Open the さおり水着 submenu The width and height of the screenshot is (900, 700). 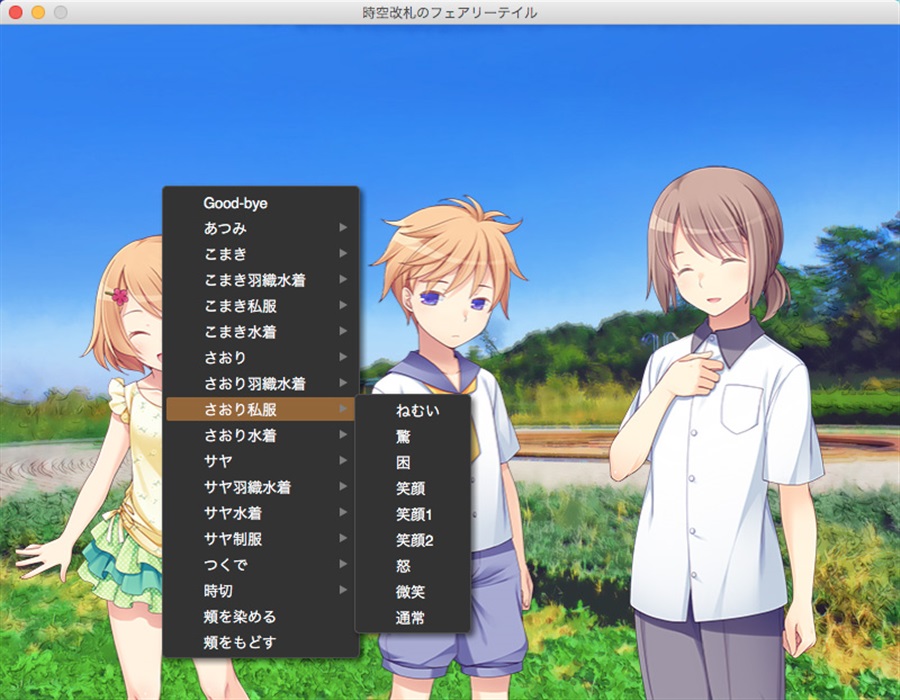pyautogui.click(x=261, y=435)
